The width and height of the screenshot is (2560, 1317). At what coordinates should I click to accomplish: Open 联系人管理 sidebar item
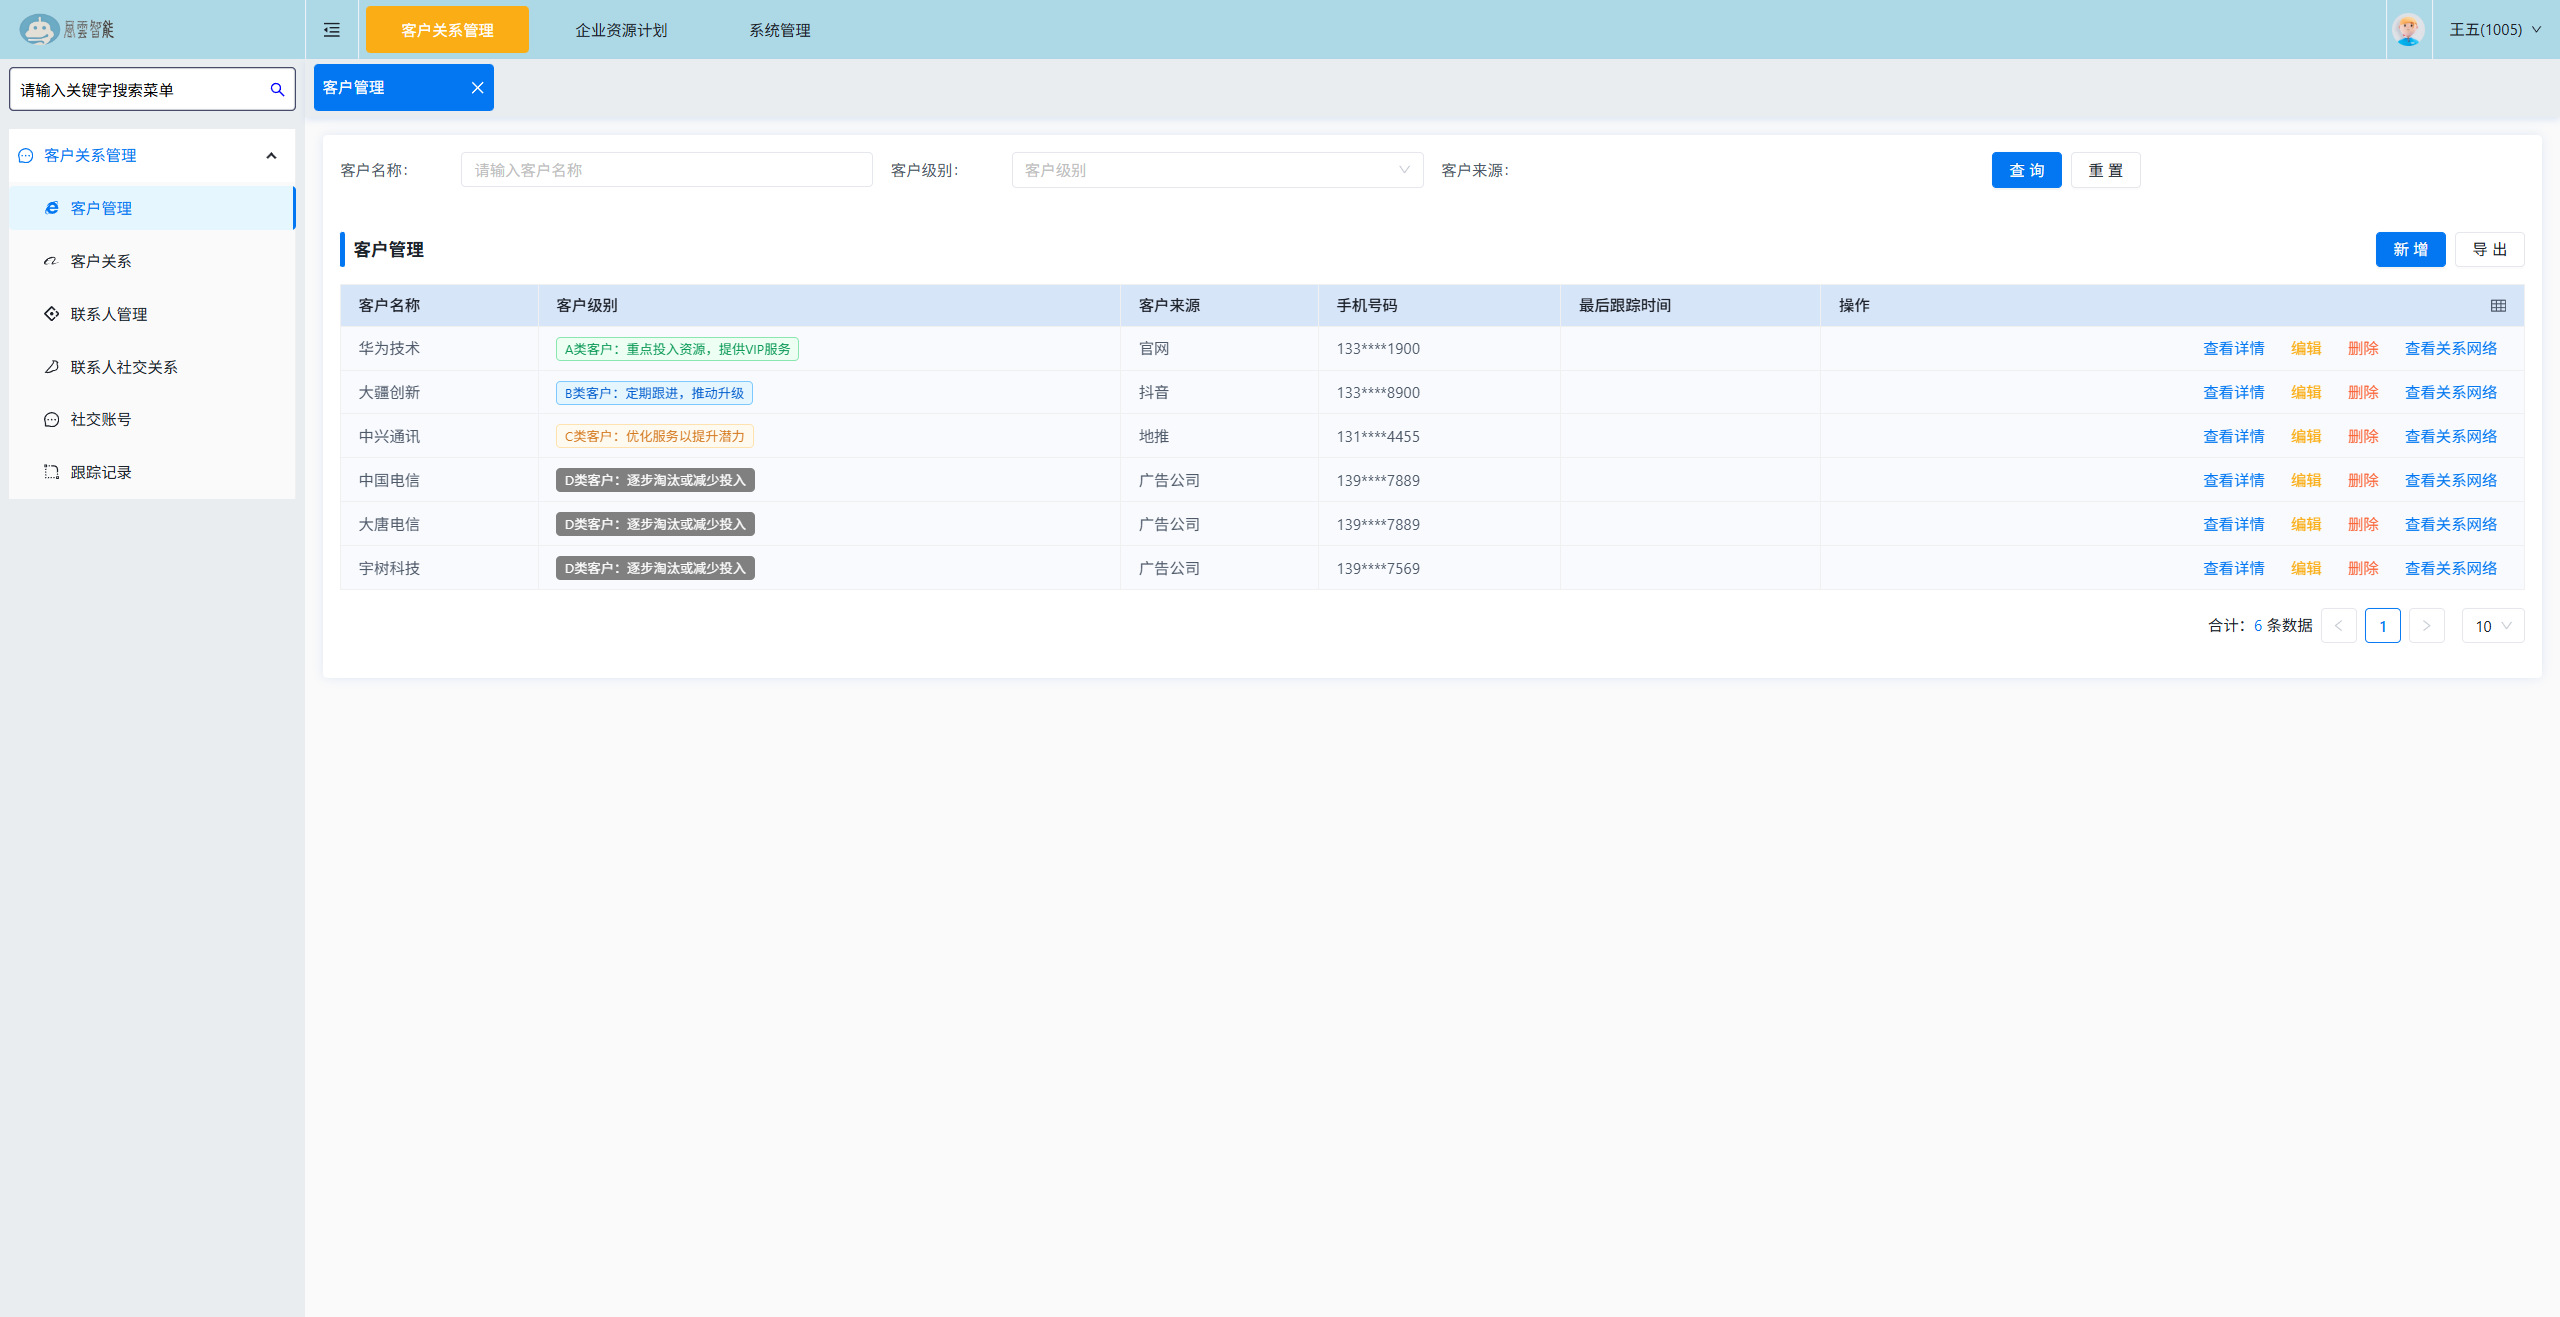109,314
